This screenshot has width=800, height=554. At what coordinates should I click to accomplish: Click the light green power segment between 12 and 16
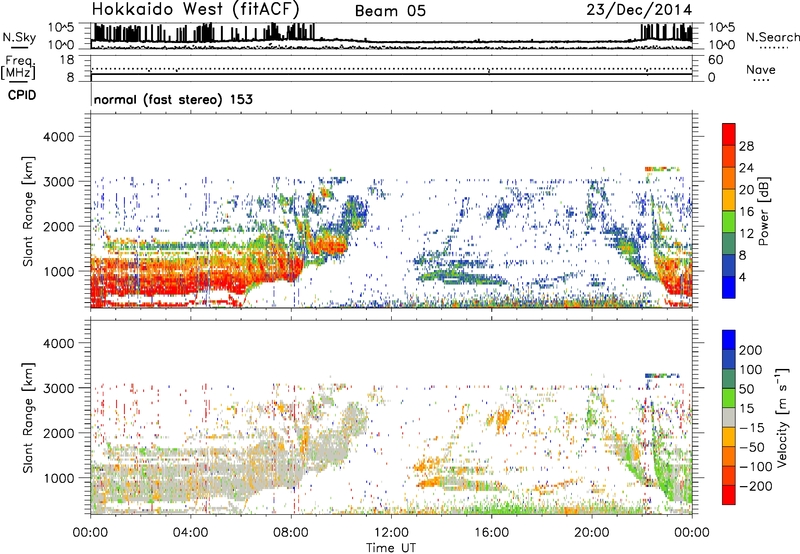tap(729, 222)
